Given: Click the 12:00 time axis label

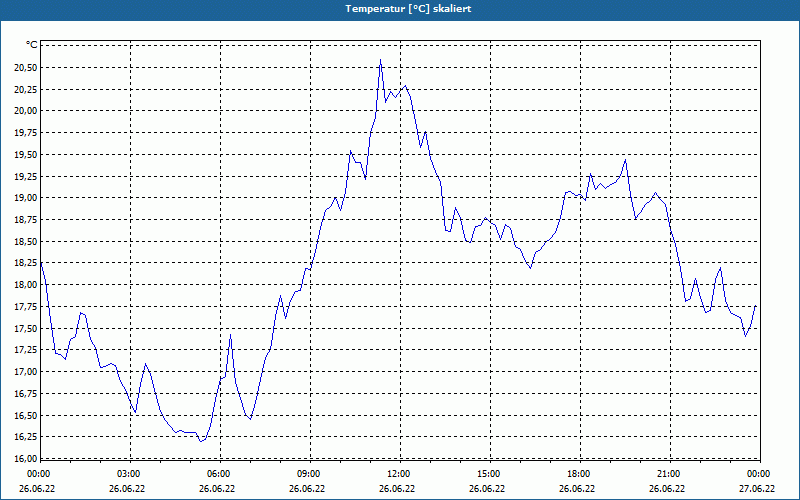Looking at the screenshot, I should pos(397,474).
